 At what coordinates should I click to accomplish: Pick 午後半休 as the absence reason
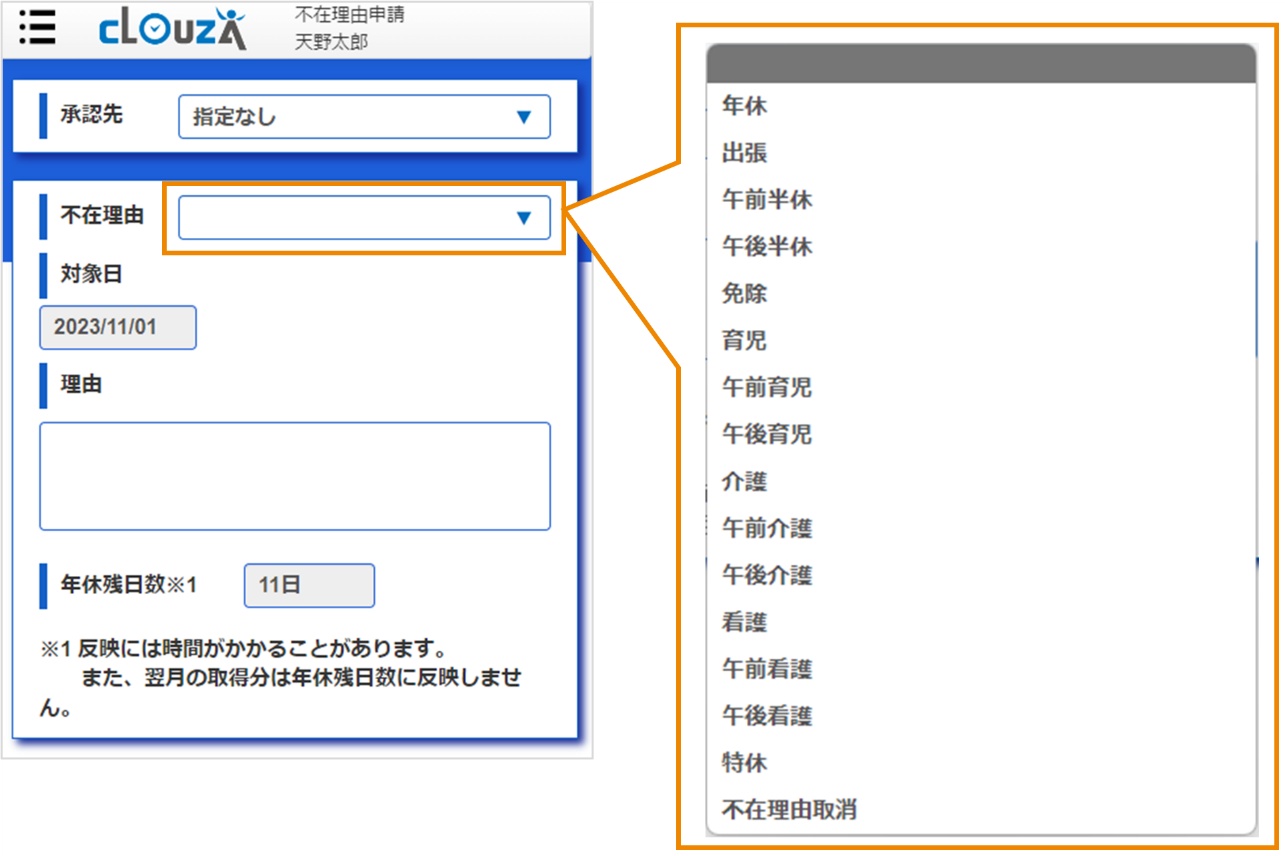pos(765,247)
